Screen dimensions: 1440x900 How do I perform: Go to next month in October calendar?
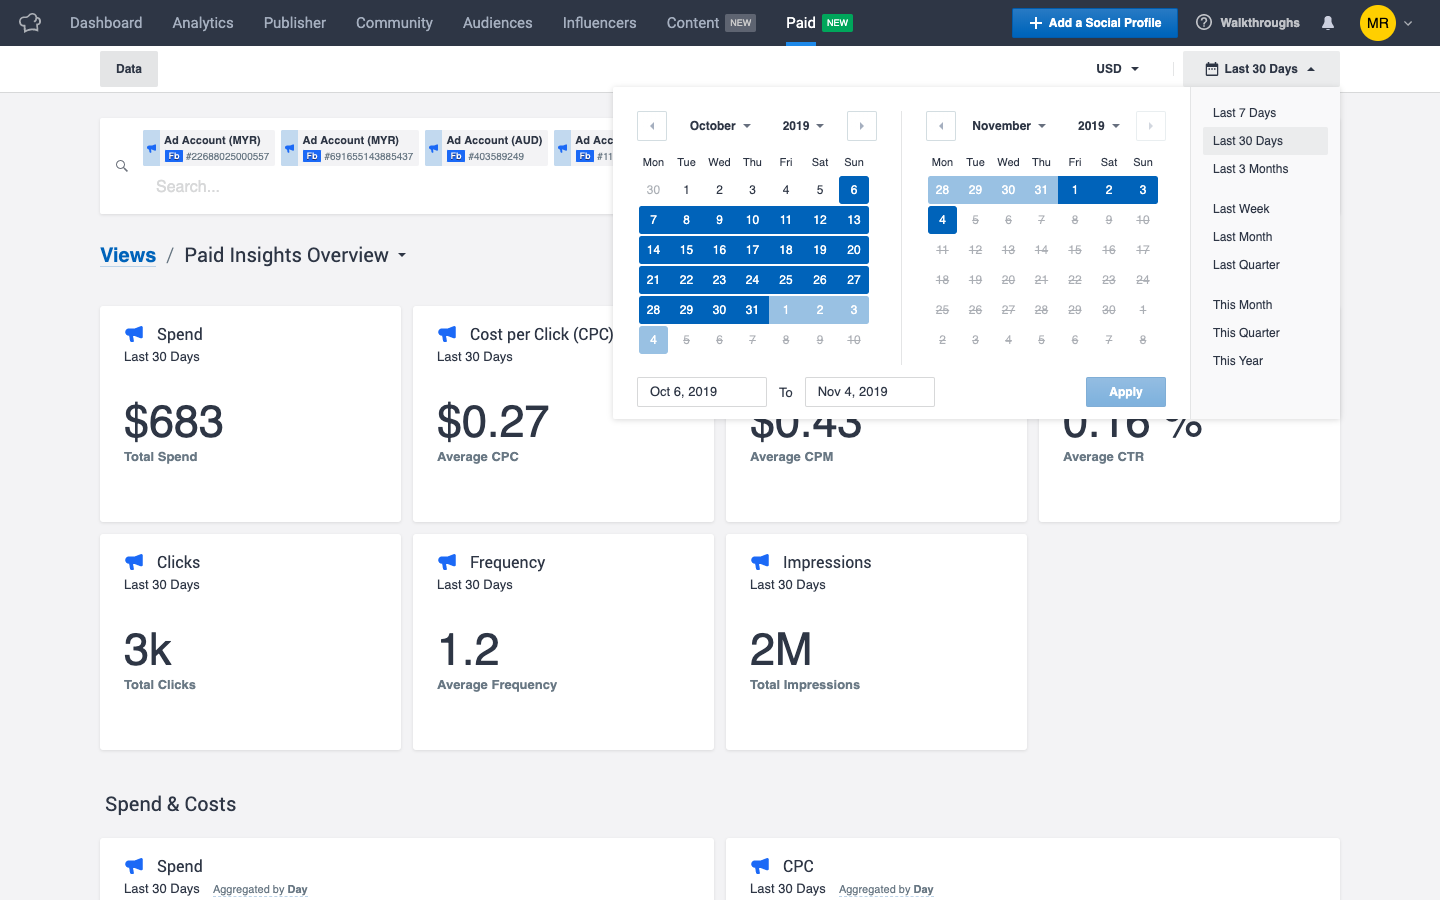click(x=861, y=126)
